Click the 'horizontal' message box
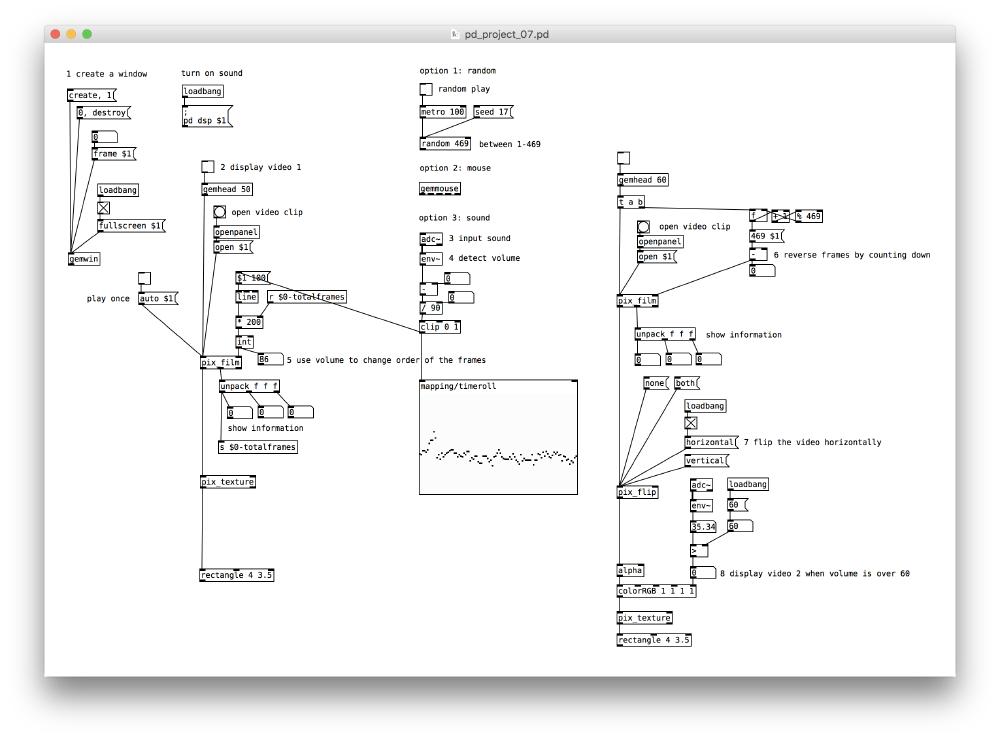Viewport: 1000px width, 740px height. click(710, 442)
